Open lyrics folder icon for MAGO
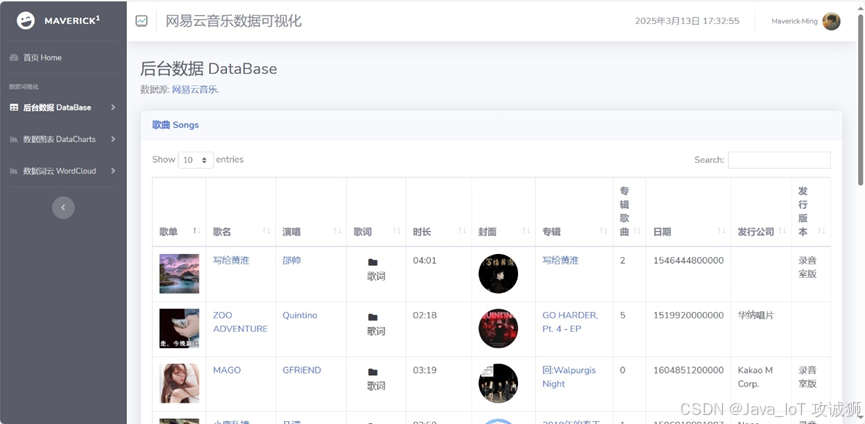Viewport: 865px width, 424px height. (x=373, y=372)
